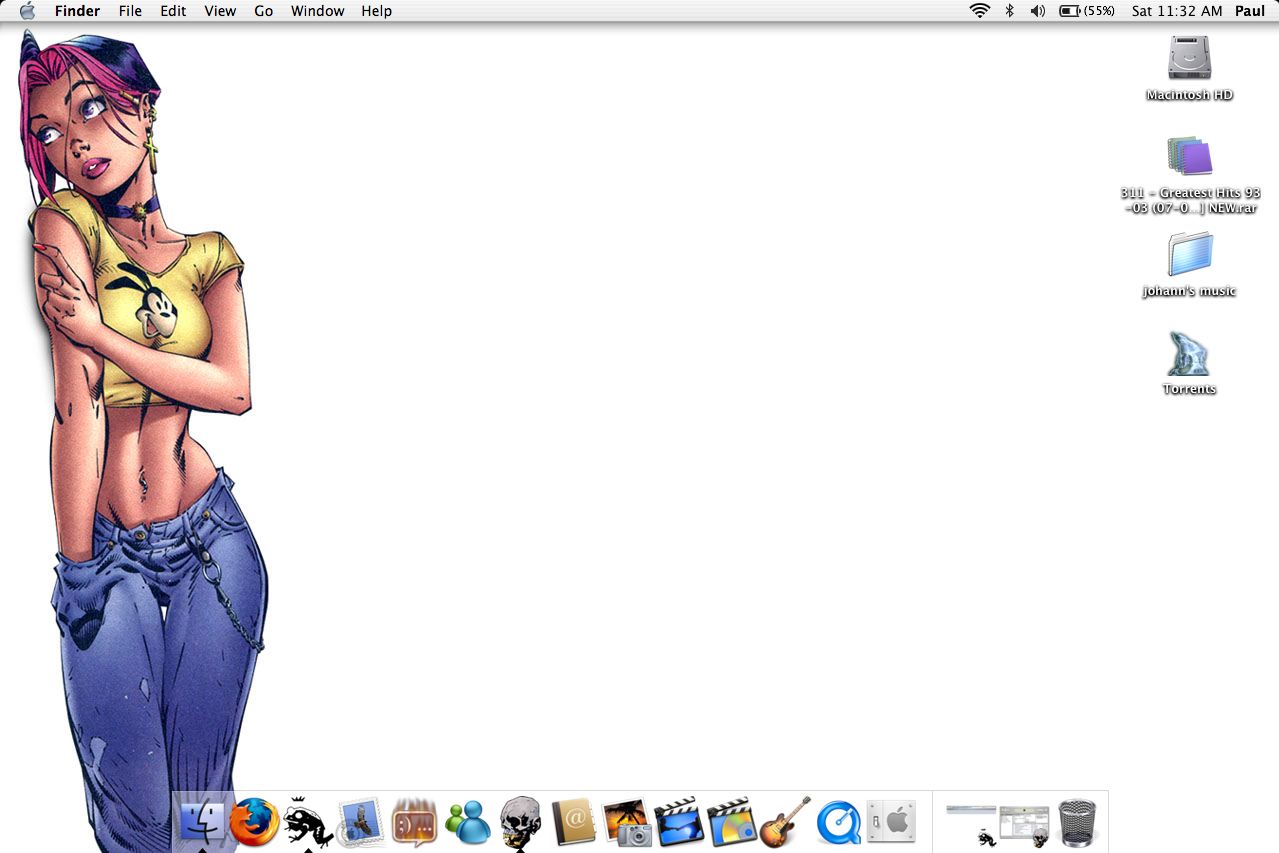Click the Wi-Fi AirPort status icon
The width and height of the screenshot is (1279, 853).
[x=980, y=11]
